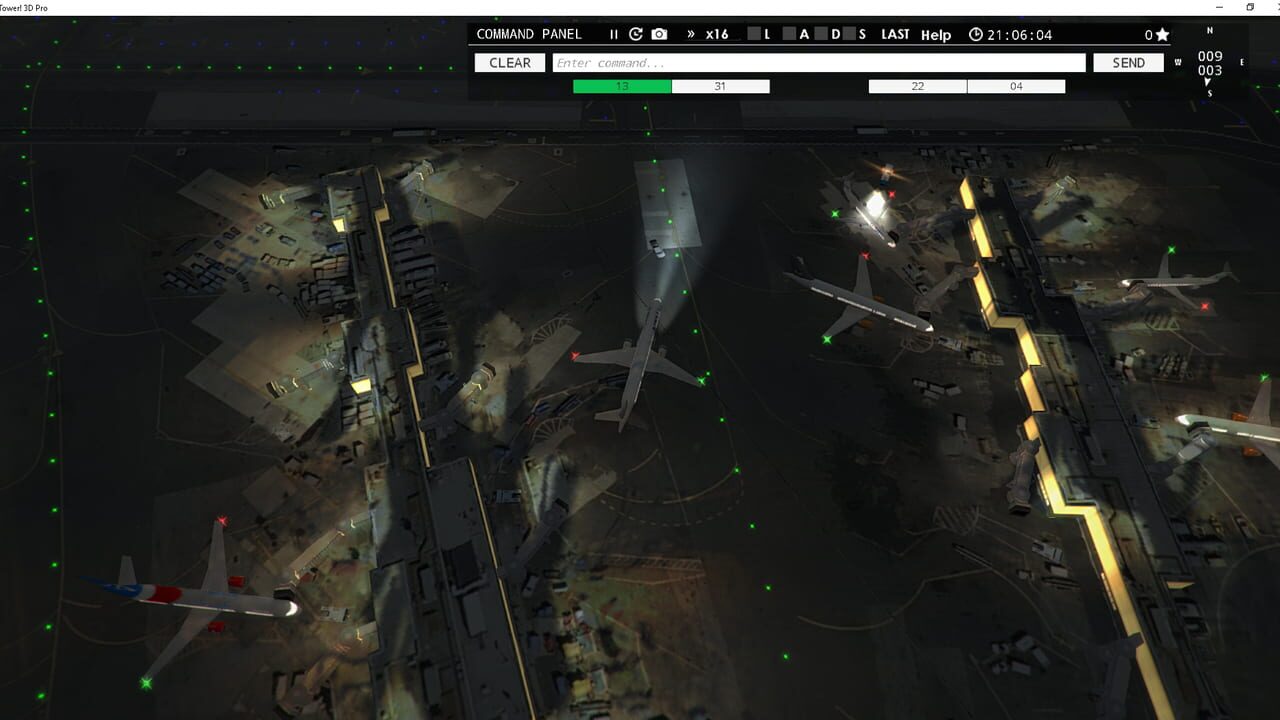The image size is (1280, 720).
Task: Click the compass wind indicator 009 003
Action: pos(1210,63)
